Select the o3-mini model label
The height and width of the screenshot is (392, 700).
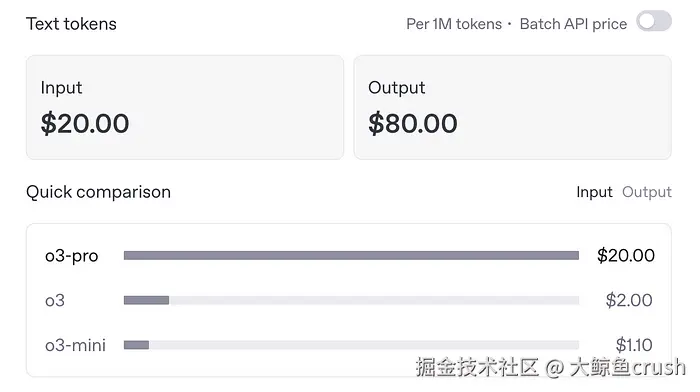pos(75,345)
